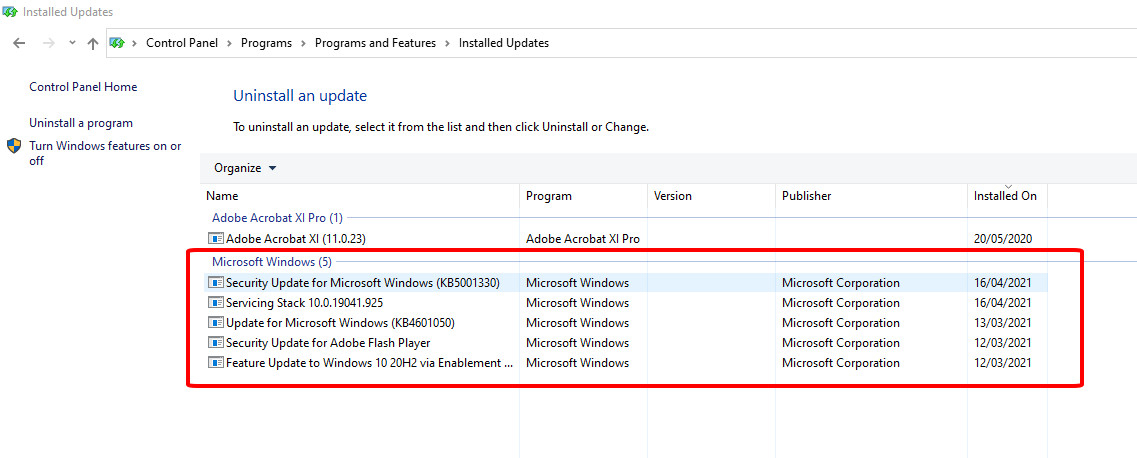Click 12/03/2021 date in Adobe Flash Player row
The image size is (1137, 458).
point(1003,343)
